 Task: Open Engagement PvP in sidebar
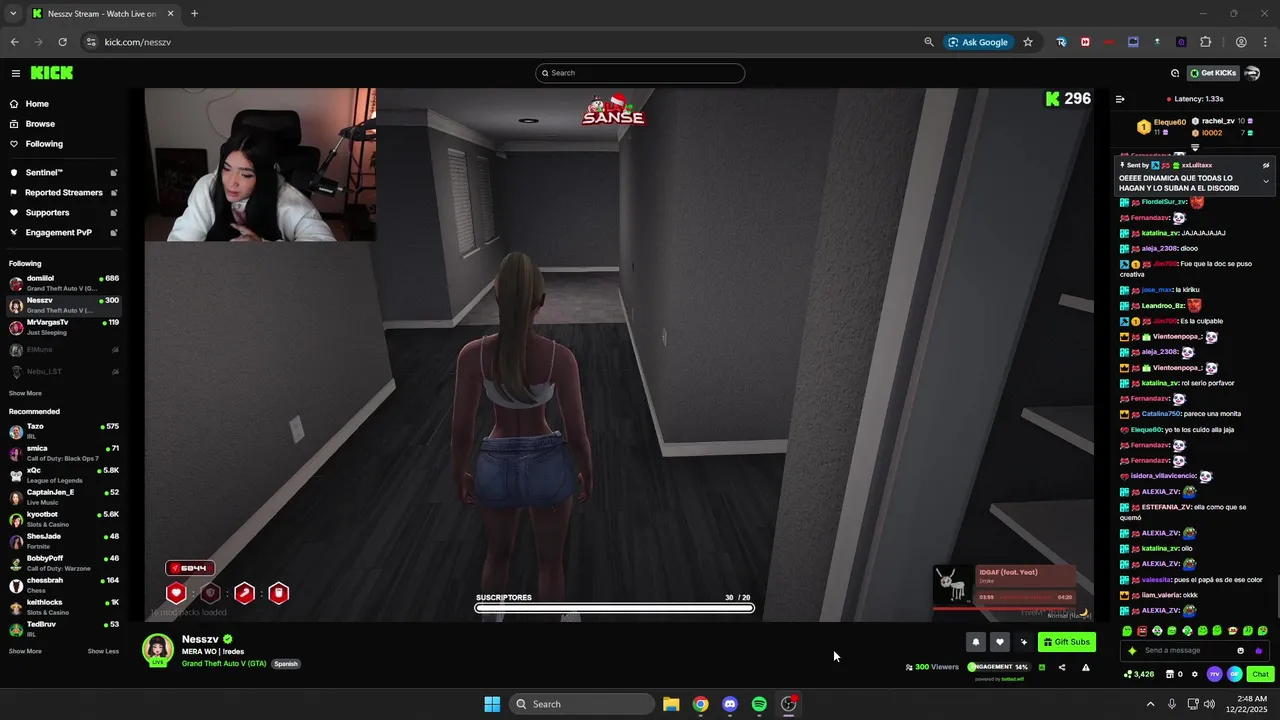(62, 232)
